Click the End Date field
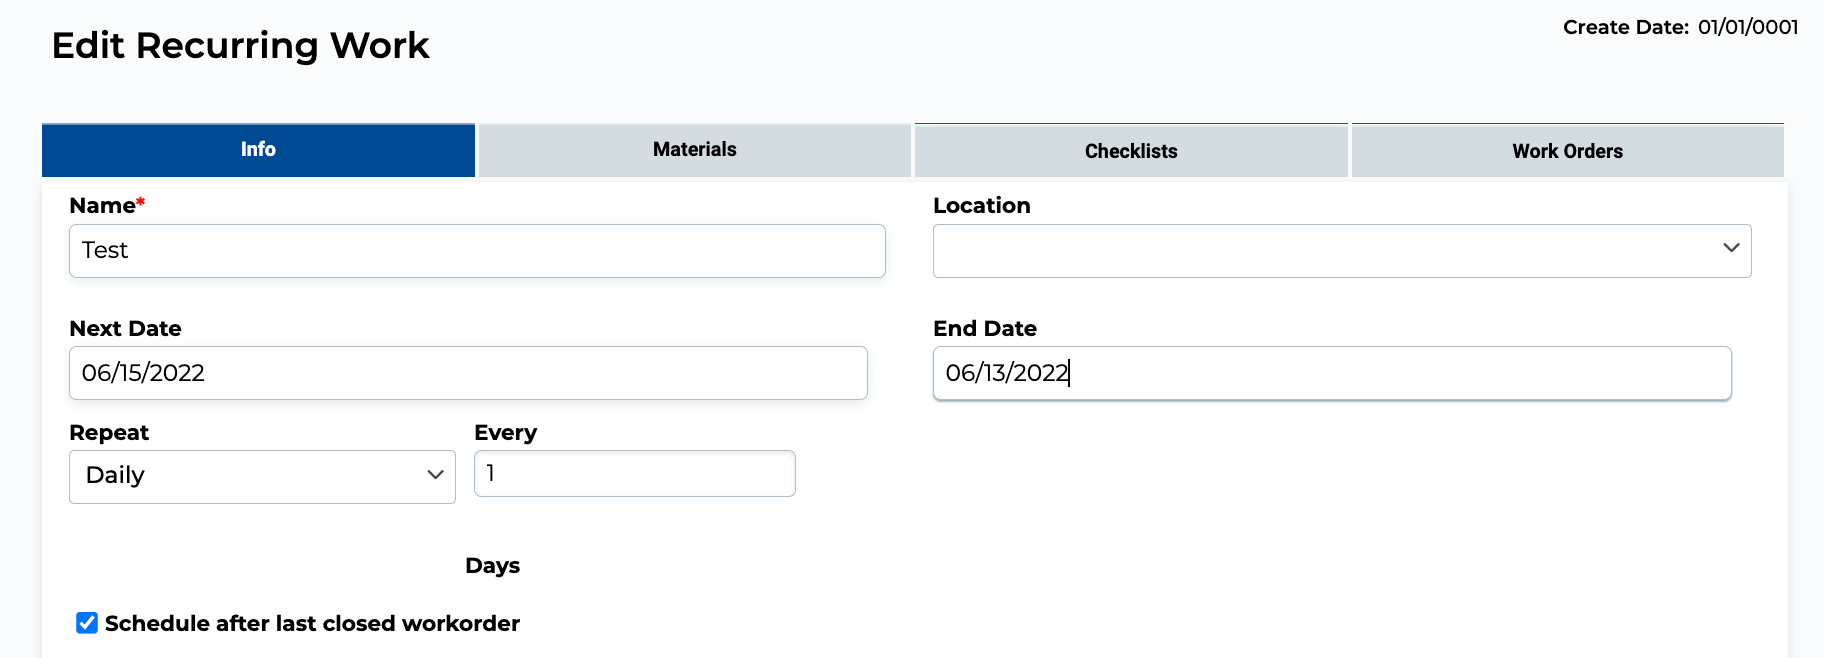Image resolution: width=1824 pixels, height=658 pixels. (1332, 373)
